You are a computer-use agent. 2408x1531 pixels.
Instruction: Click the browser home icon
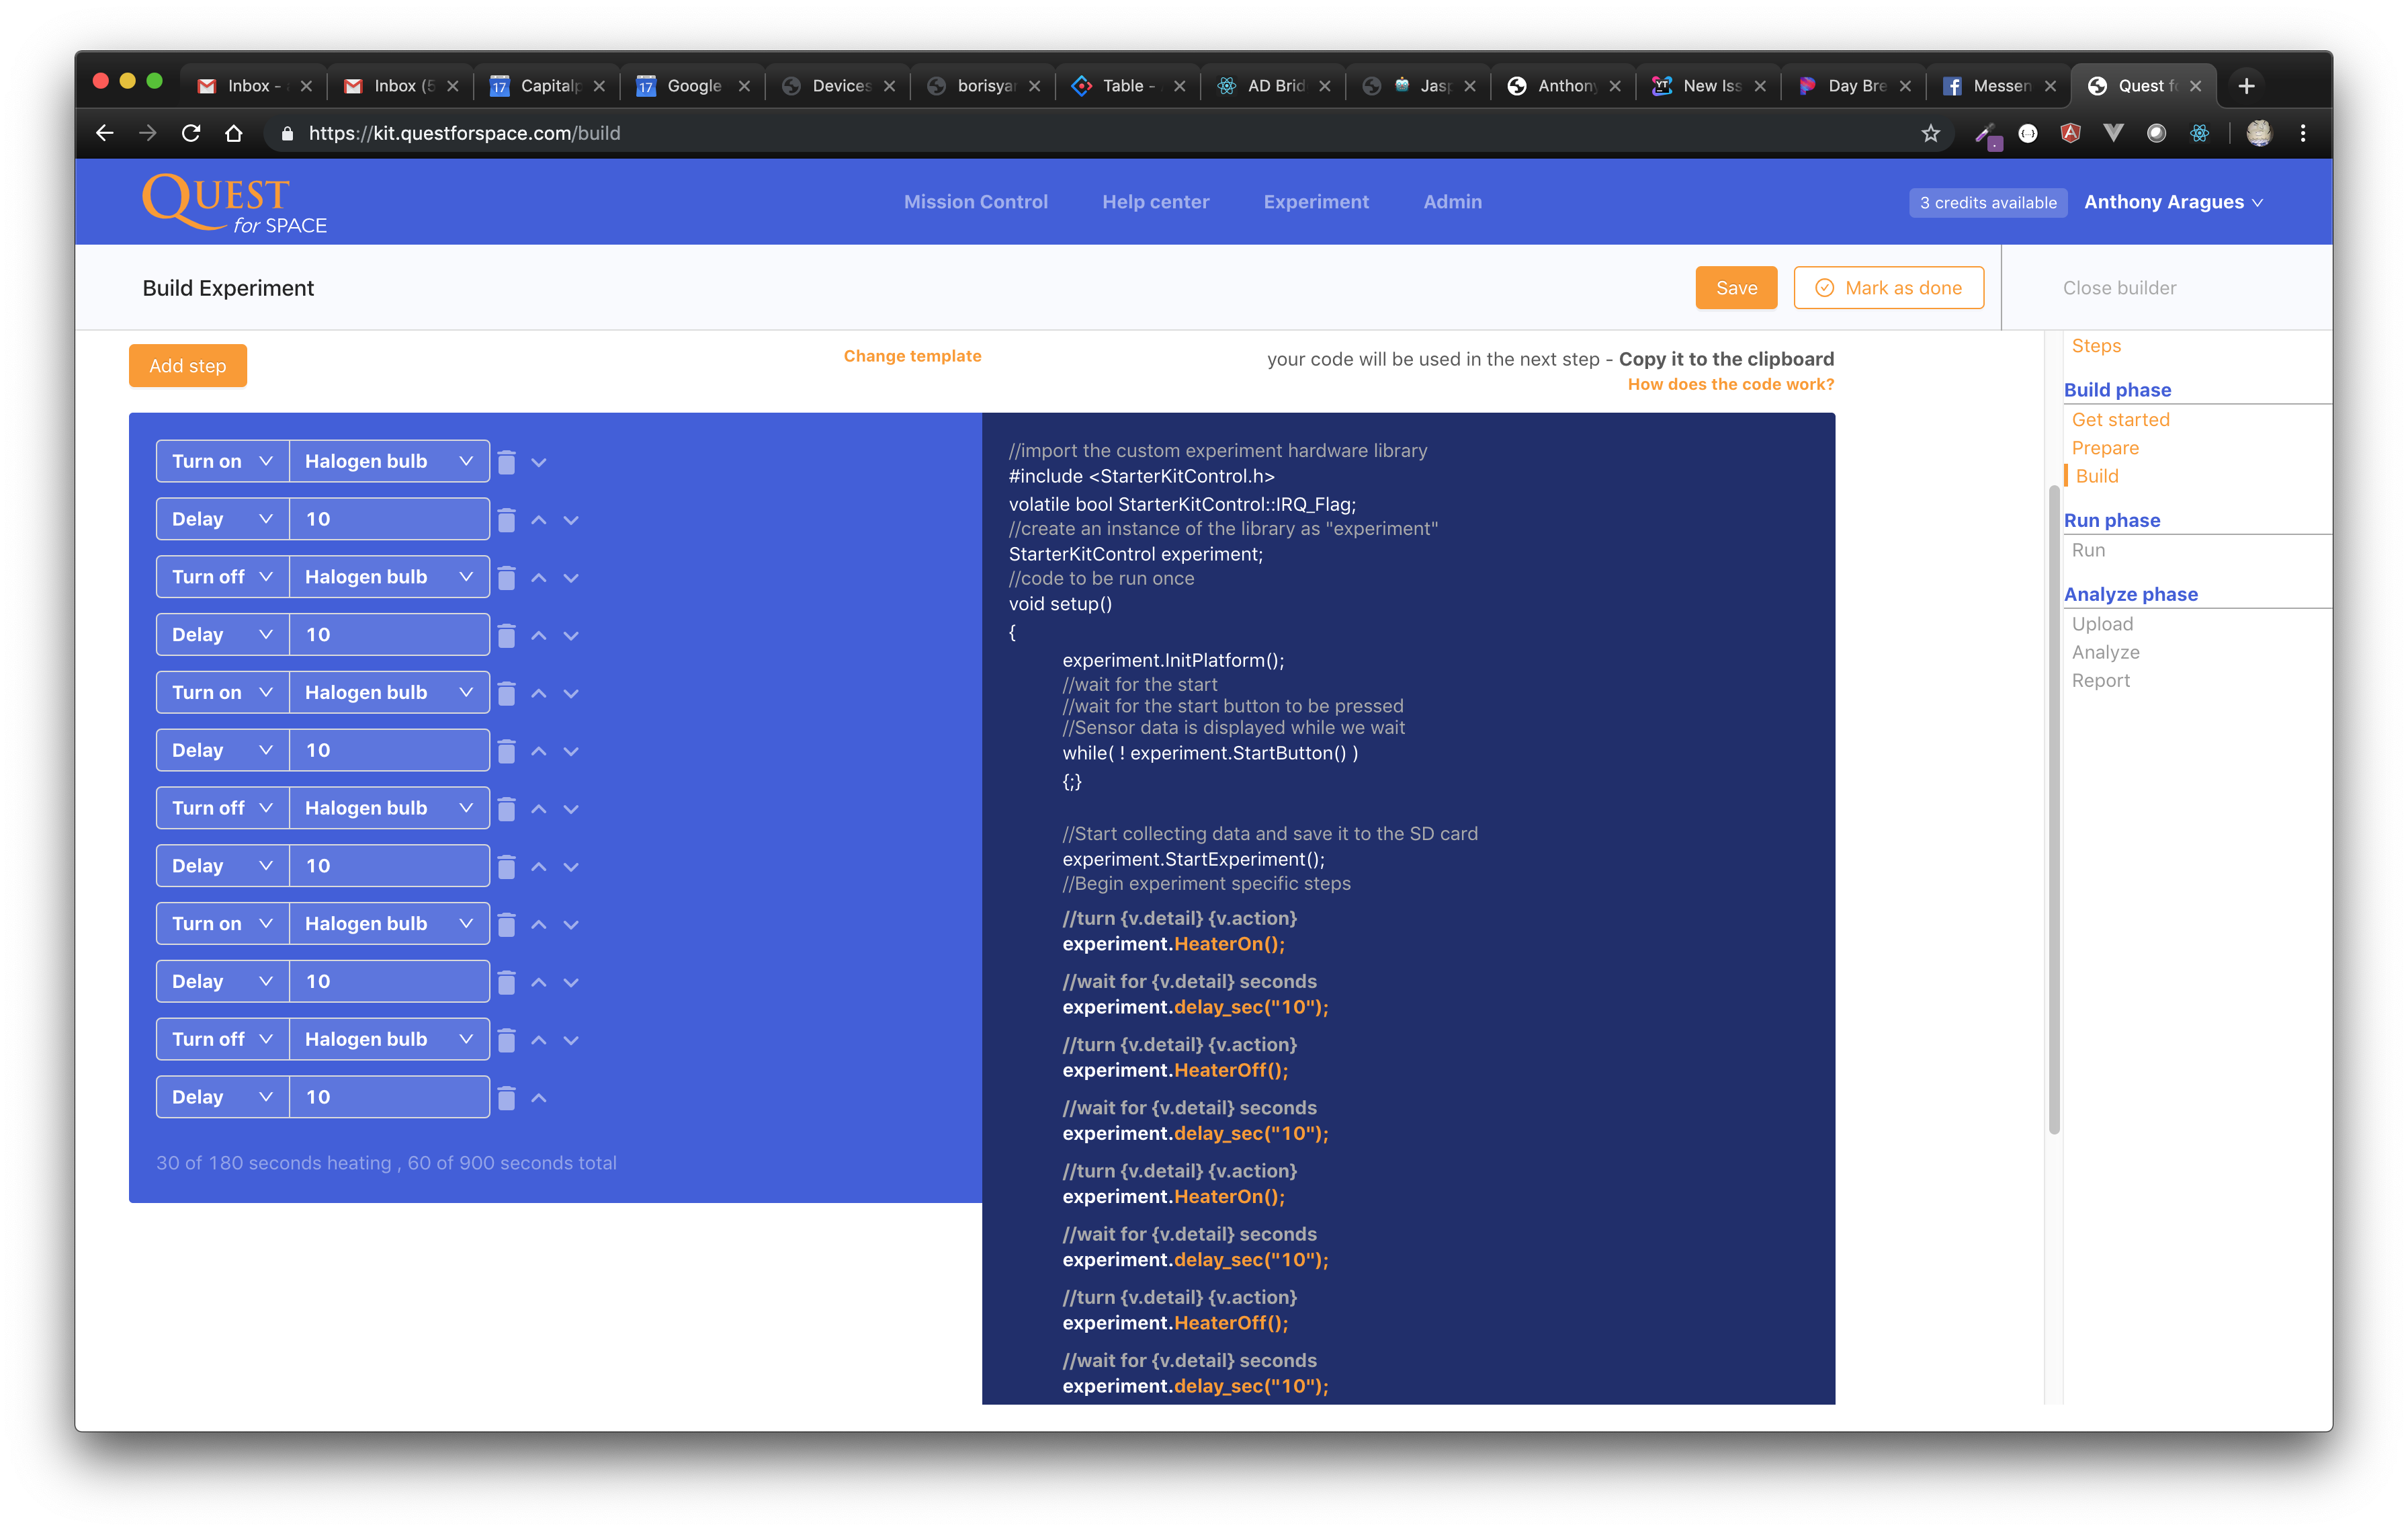[233, 133]
